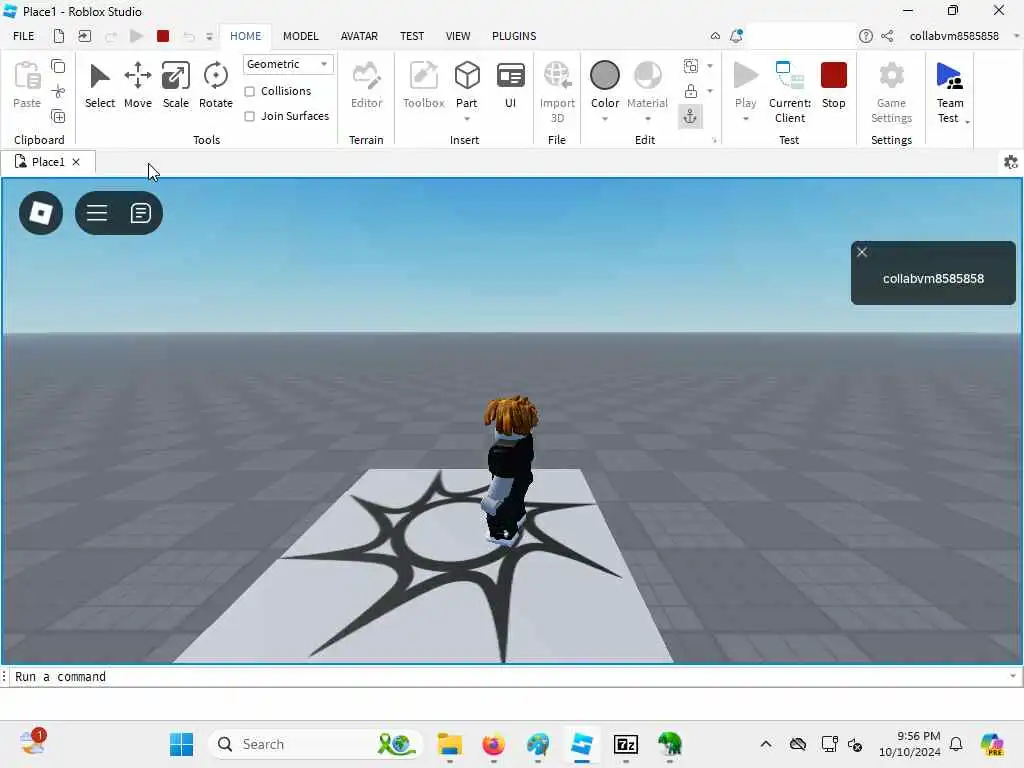The height and width of the screenshot is (768, 1024).
Task: Click the Duplicate icon in Clipboard group
Action: point(58,117)
